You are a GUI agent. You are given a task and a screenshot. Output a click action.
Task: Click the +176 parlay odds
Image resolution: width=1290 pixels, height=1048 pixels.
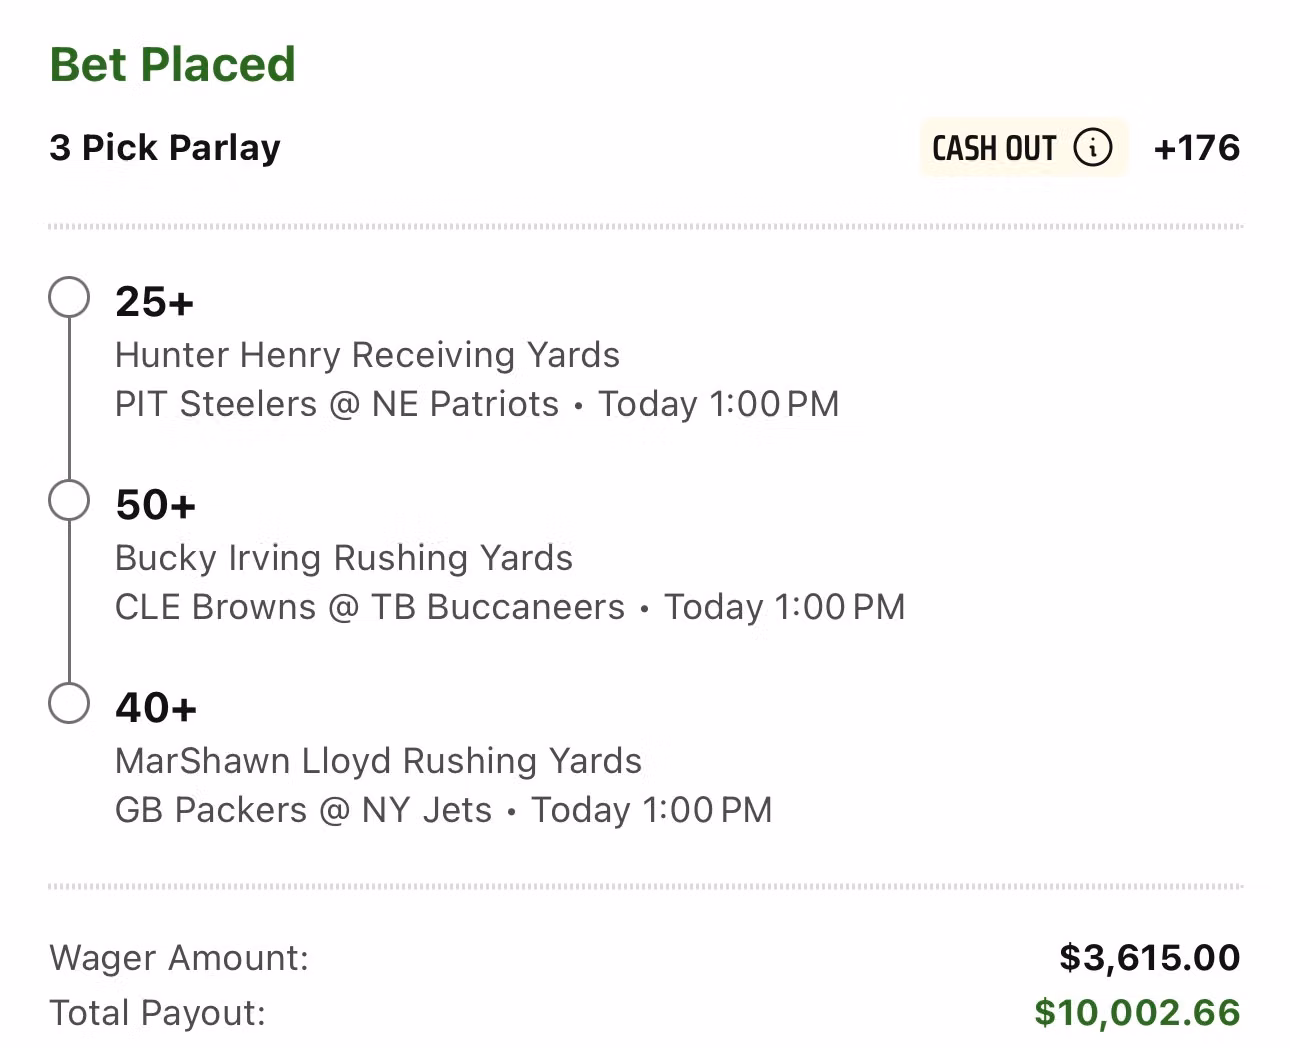1196,148
